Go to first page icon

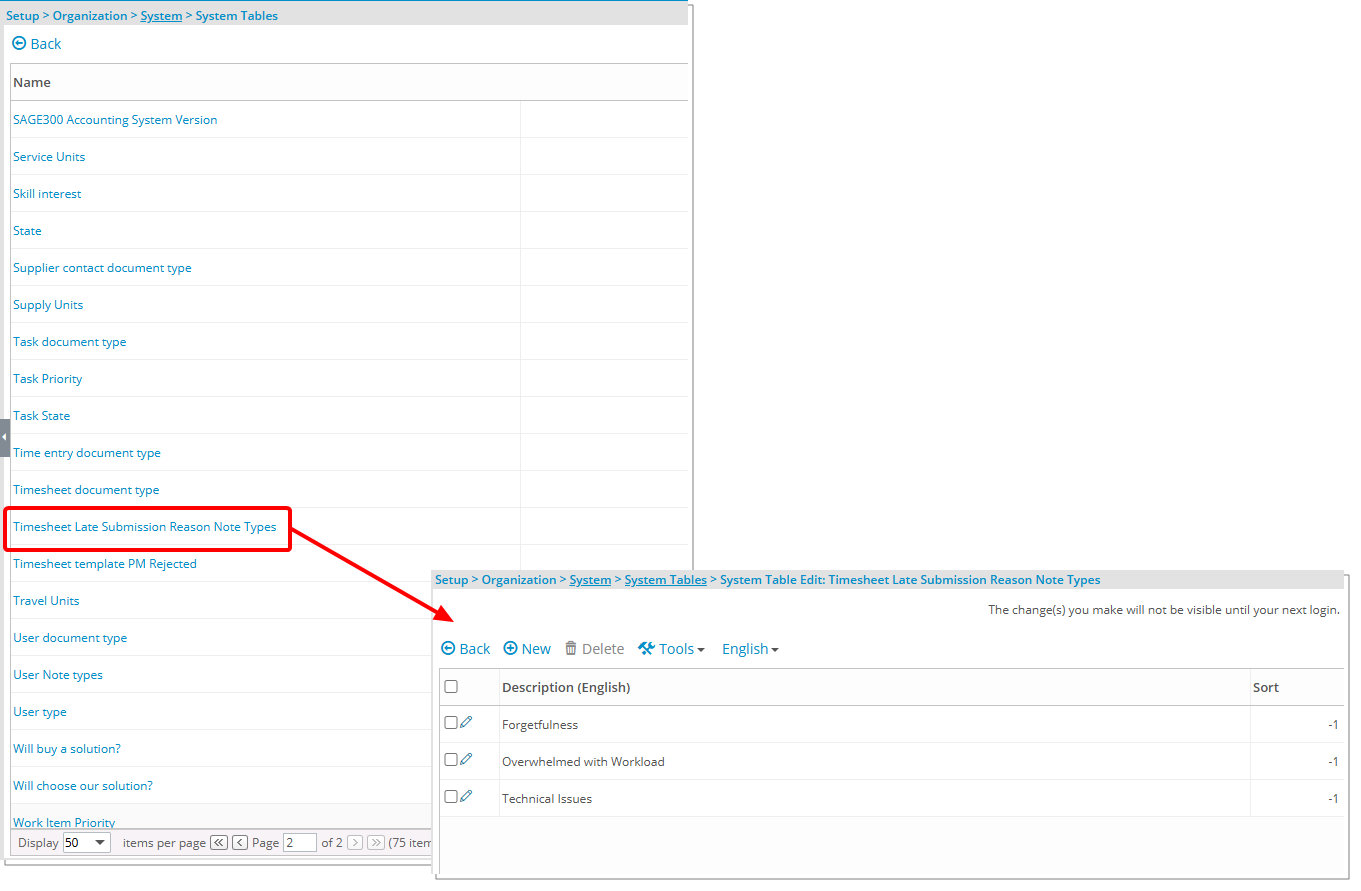click(219, 843)
